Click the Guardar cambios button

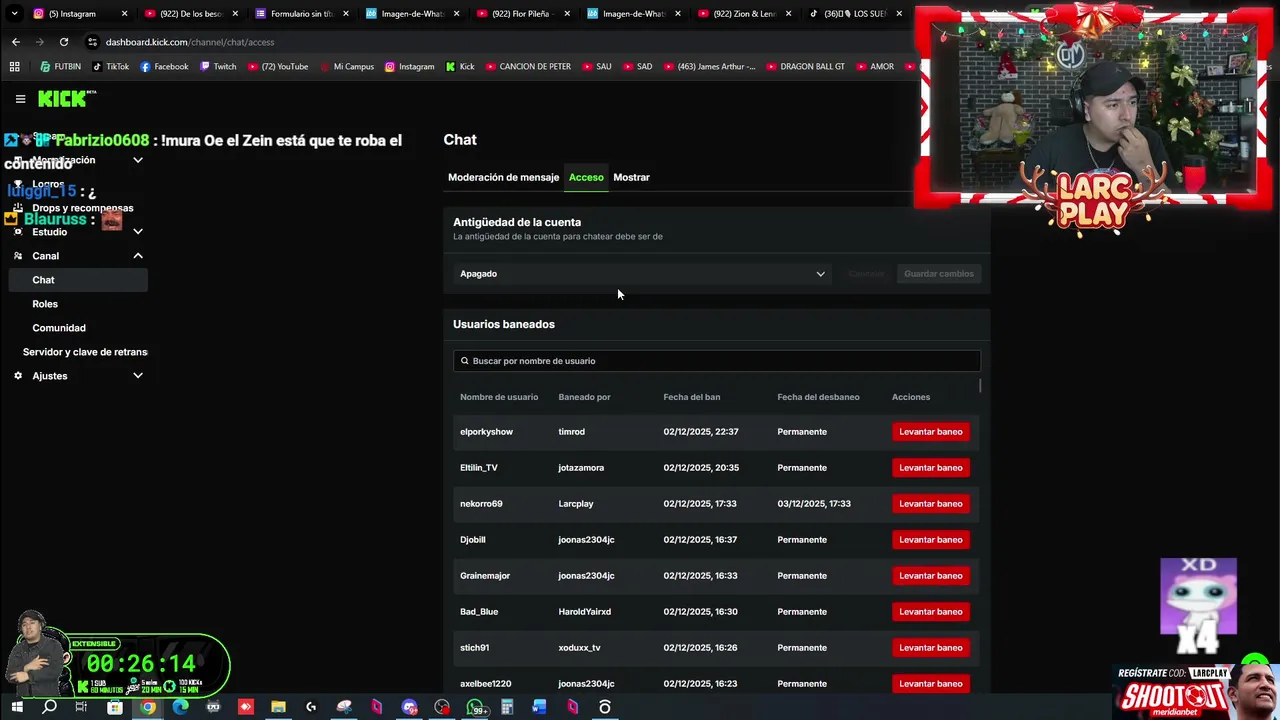938,274
